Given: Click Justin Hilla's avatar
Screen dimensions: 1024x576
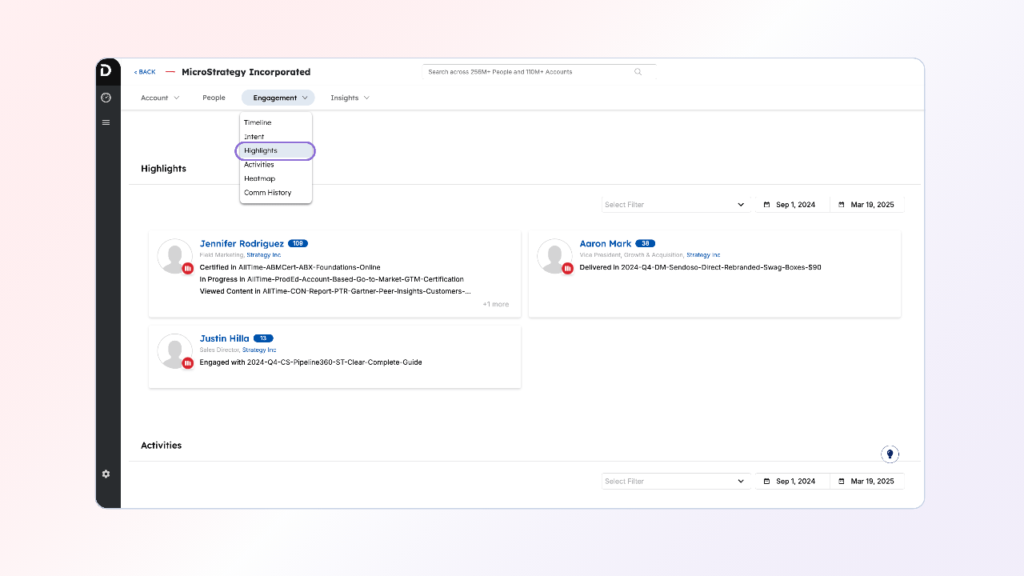Looking at the screenshot, I should click(174, 351).
